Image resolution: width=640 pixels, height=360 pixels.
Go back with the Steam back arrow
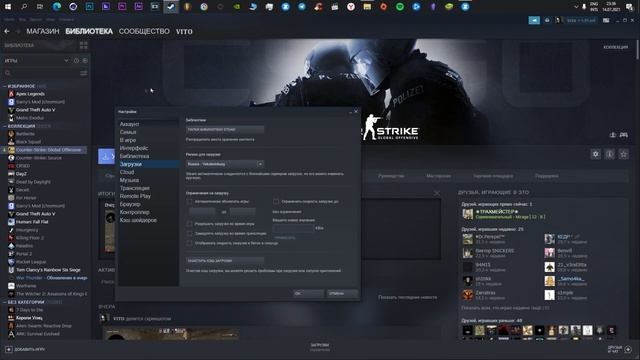[7, 31]
